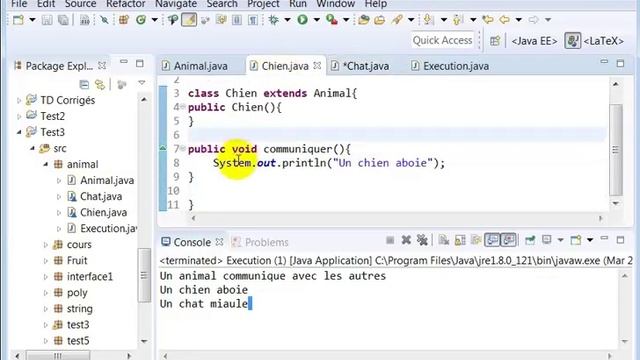Click the Previous Annotation icon
640x360 pixels.
pos(458,20)
